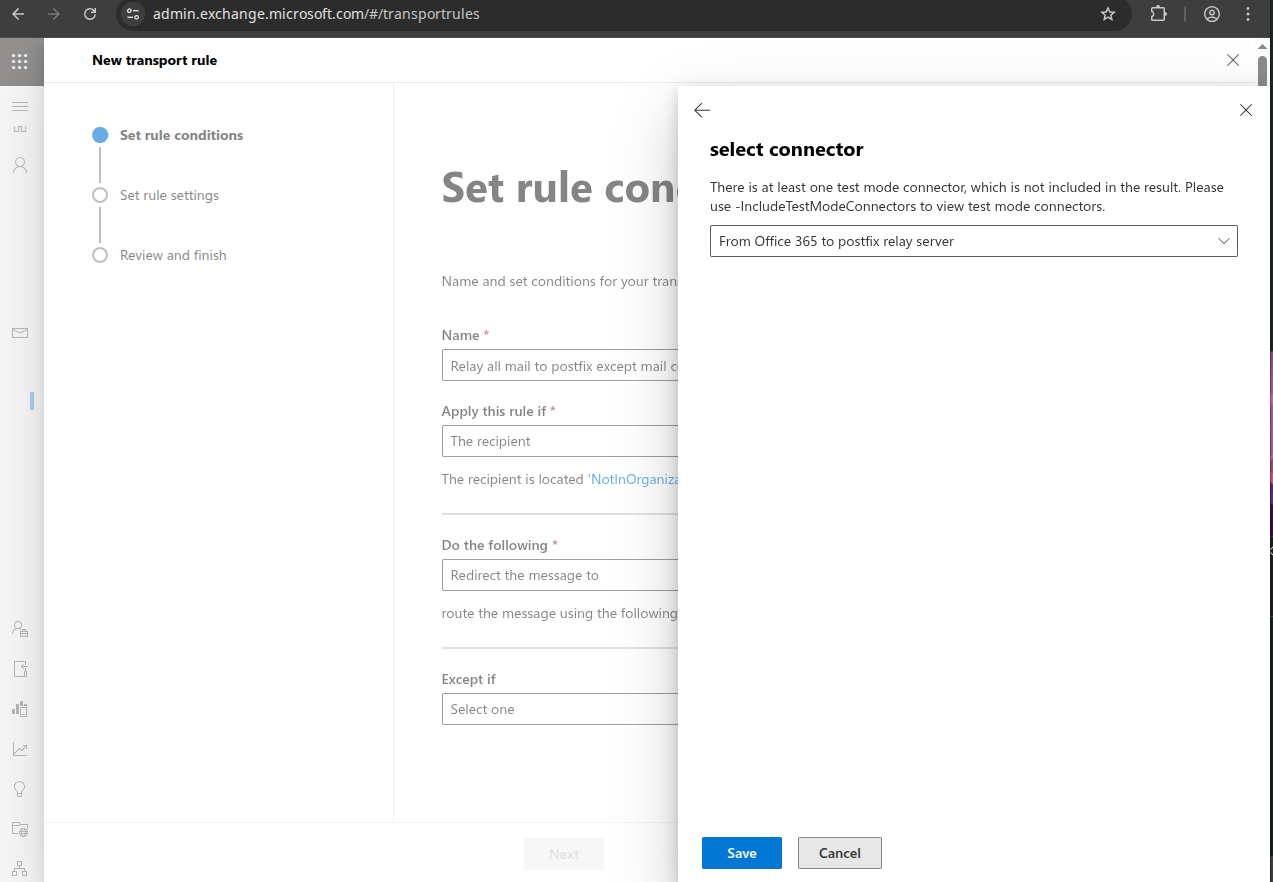This screenshot has width=1273, height=882.
Task: Open Reports chart icon in sidebar
Action: point(20,749)
